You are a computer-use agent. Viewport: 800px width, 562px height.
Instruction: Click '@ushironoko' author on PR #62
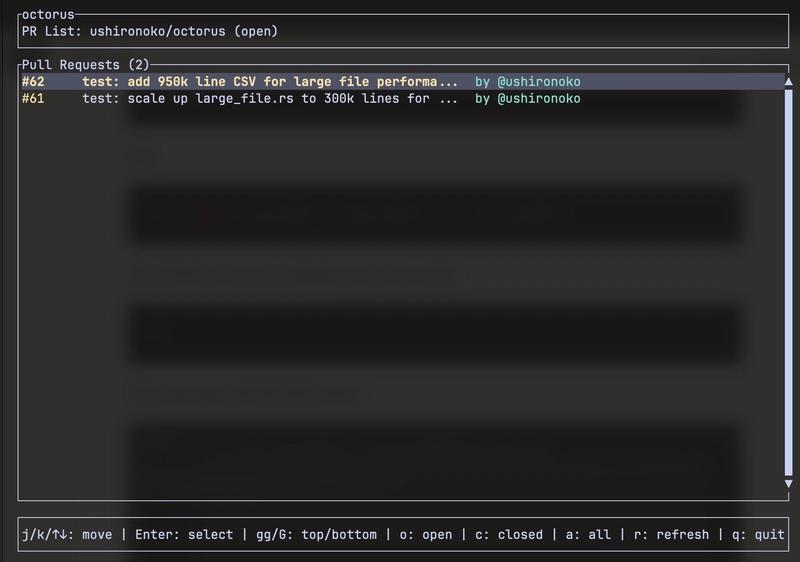coord(539,82)
